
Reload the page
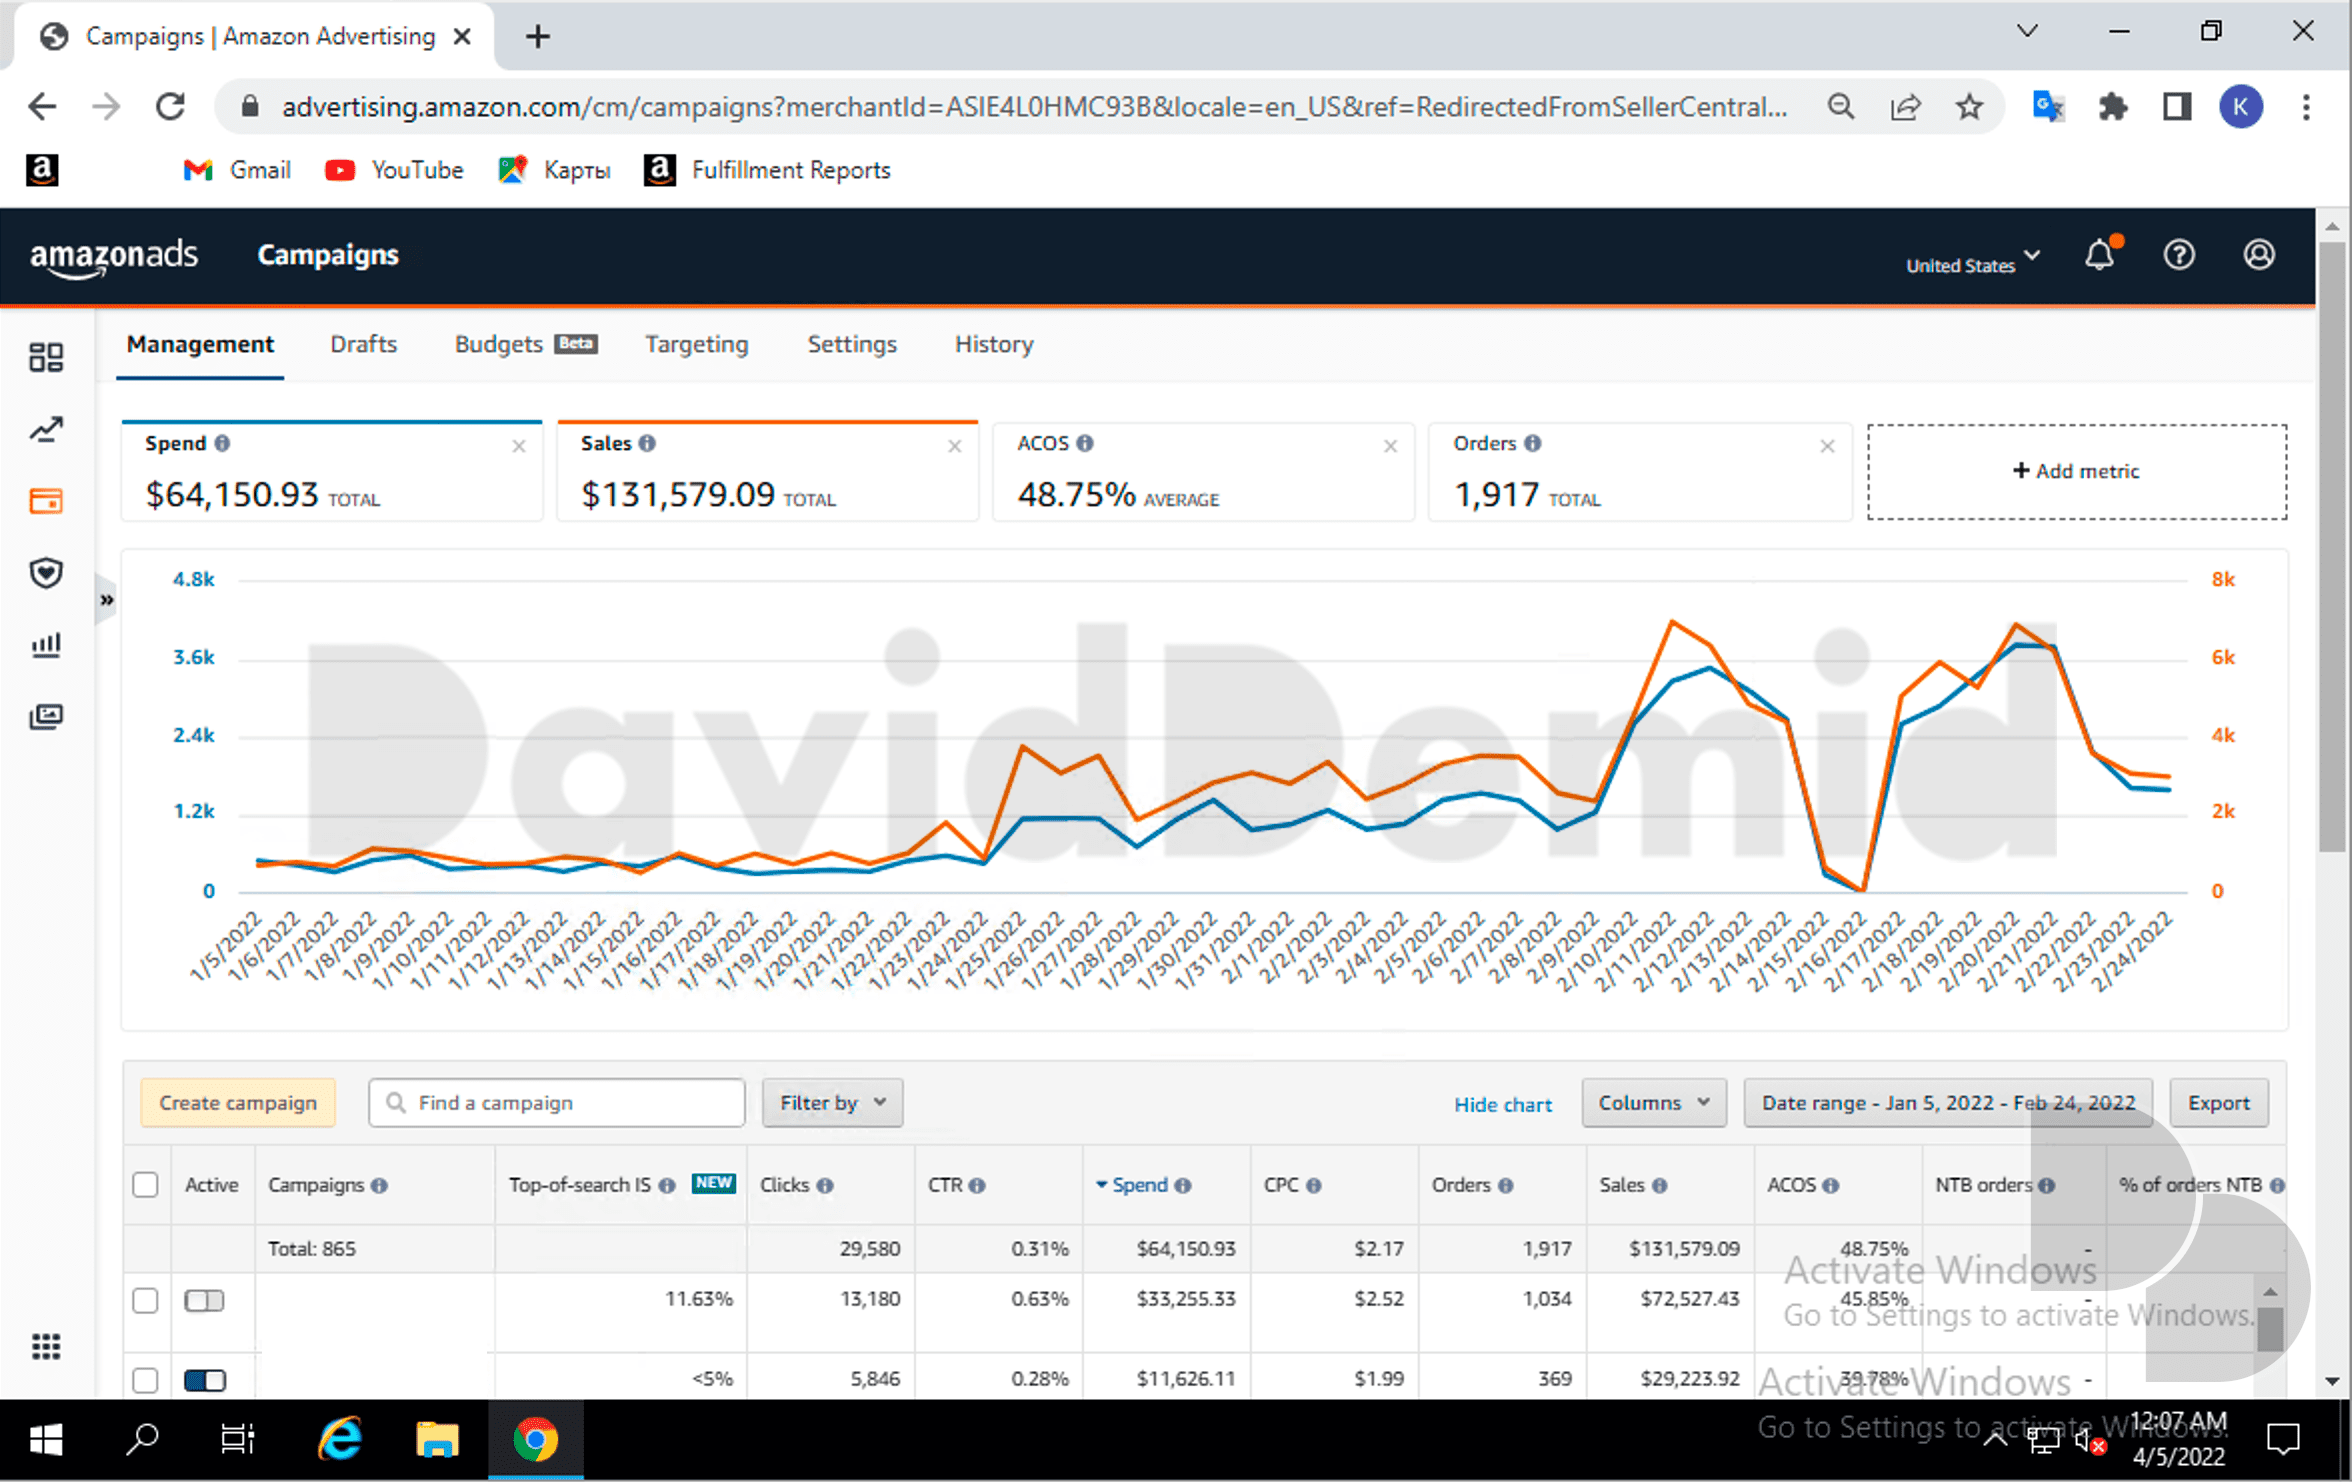171,106
